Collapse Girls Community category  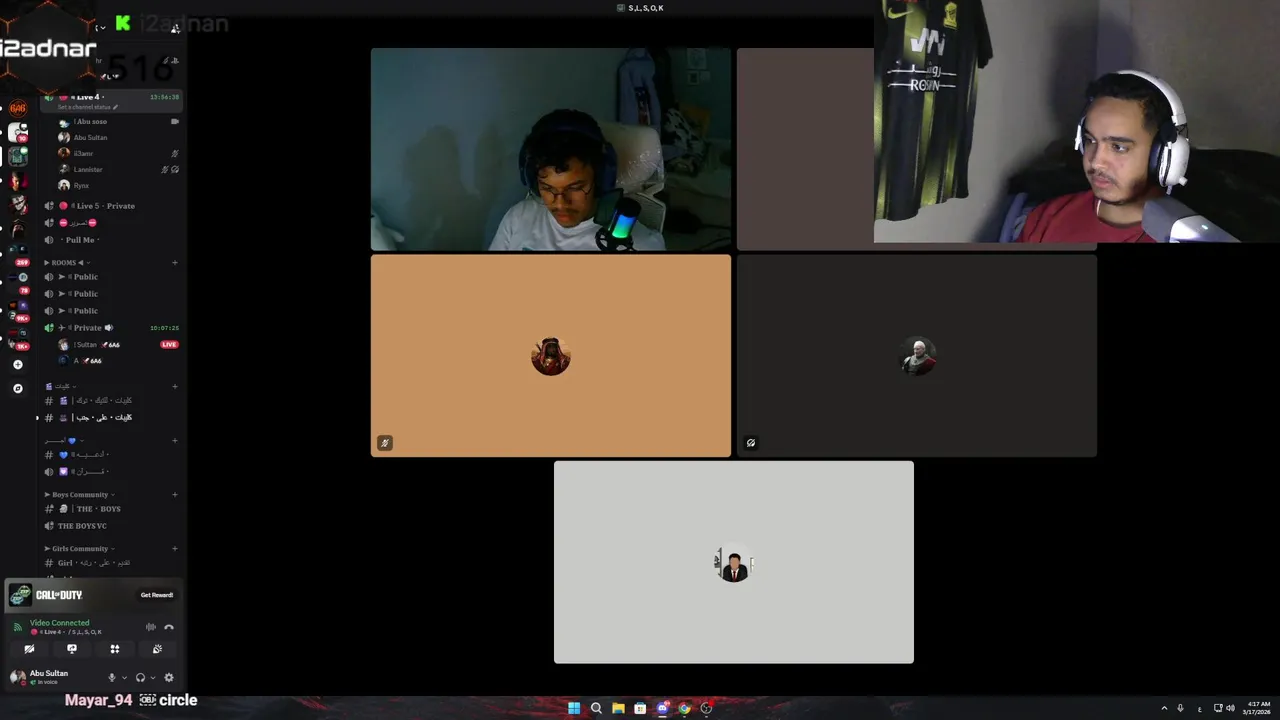pos(79,548)
